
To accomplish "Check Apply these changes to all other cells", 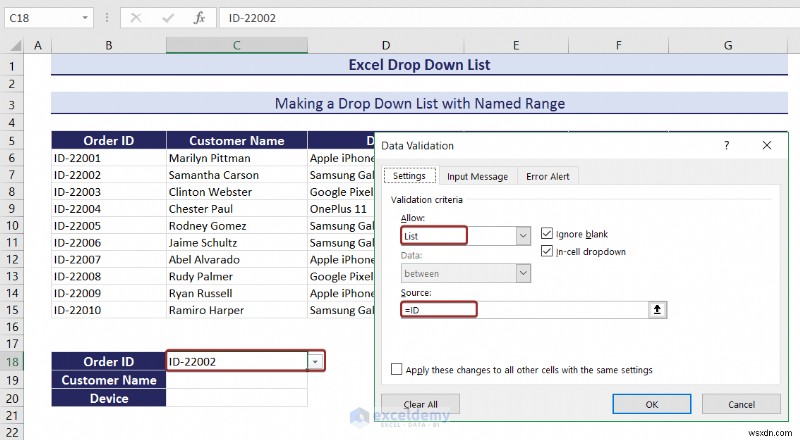I will point(396,369).
